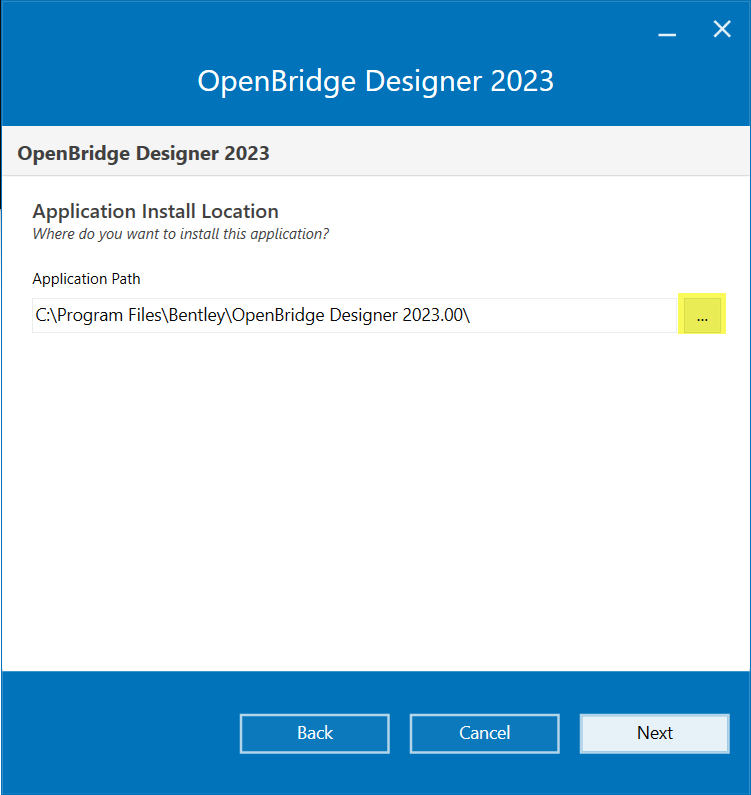The height and width of the screenshot is (795, 751).
Task: Click the bold 'OpenBridge Designer 2023' section header
Action: tap(144, 153)
